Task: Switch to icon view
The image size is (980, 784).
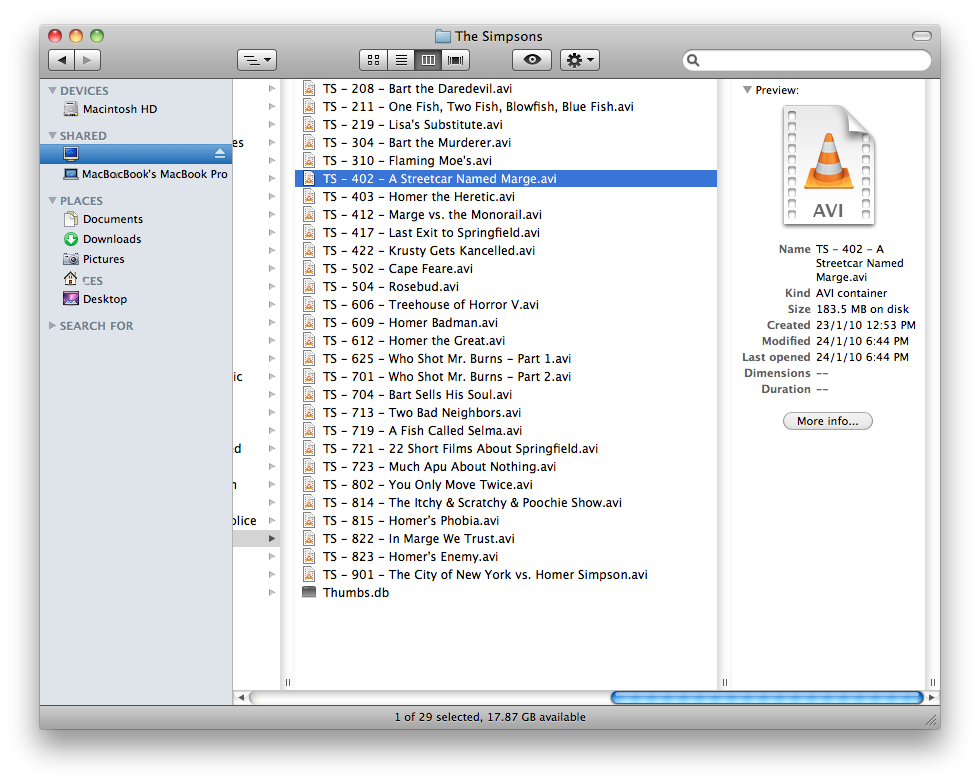Action: coord(373,60)
